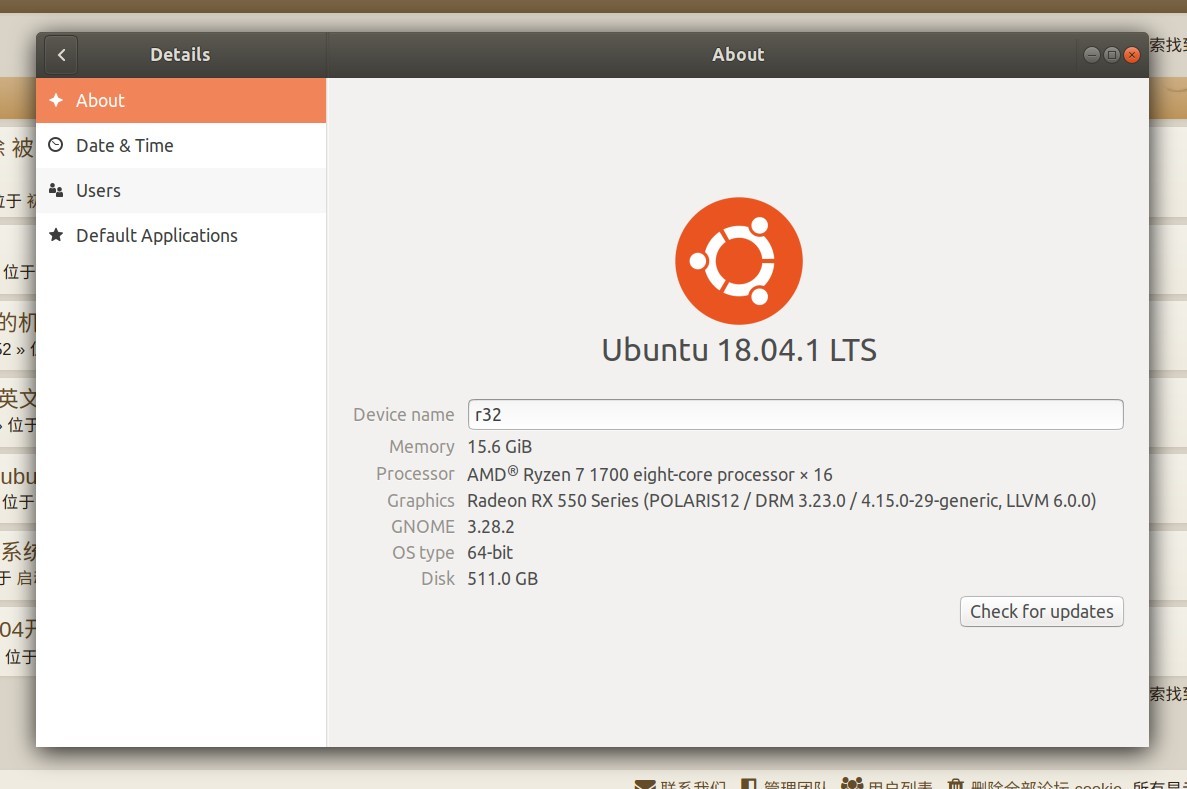Screen dimensions: 1187x789
Task: Click the Disk label
Action: coord(438,578)
